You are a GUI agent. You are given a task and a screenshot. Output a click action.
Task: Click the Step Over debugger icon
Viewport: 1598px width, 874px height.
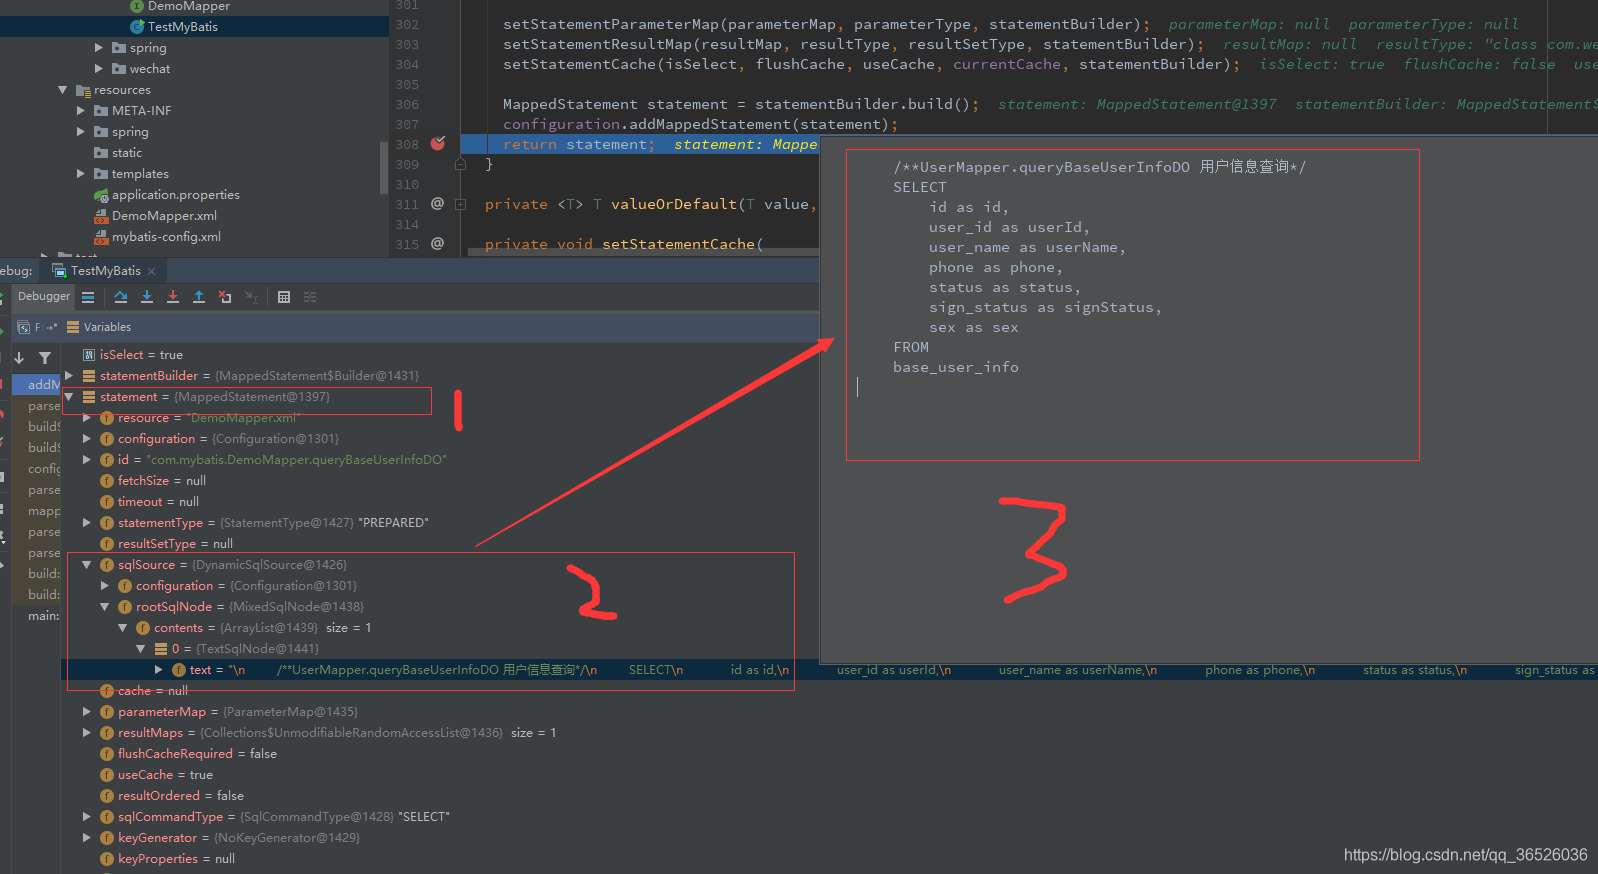pos(121,297)
